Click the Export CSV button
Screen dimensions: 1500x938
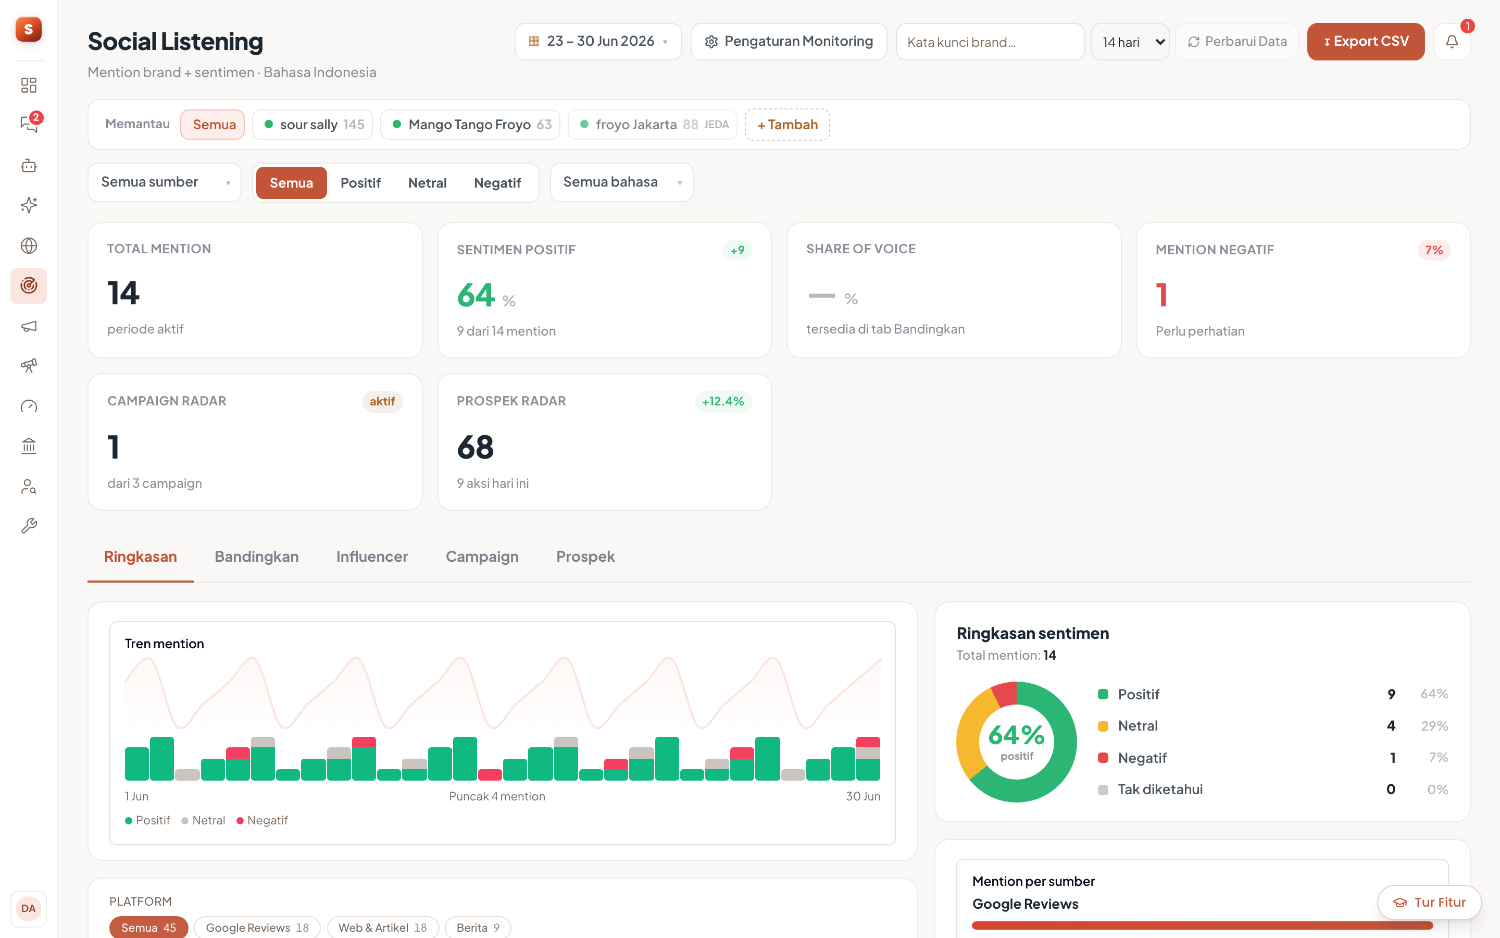pyautogui.click(x=1366, y=42)
